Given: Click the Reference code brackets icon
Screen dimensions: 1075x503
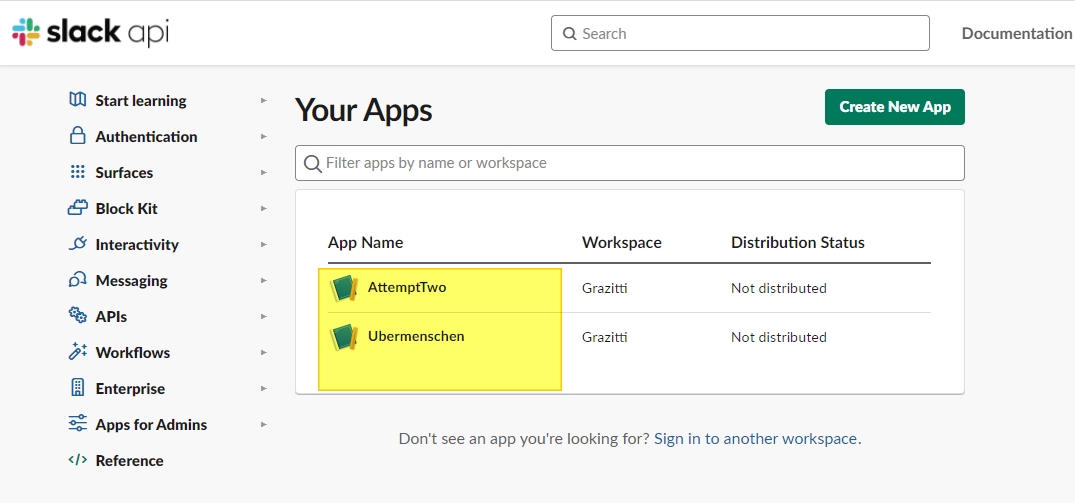Looking at the screenshot, I should 77,460.
